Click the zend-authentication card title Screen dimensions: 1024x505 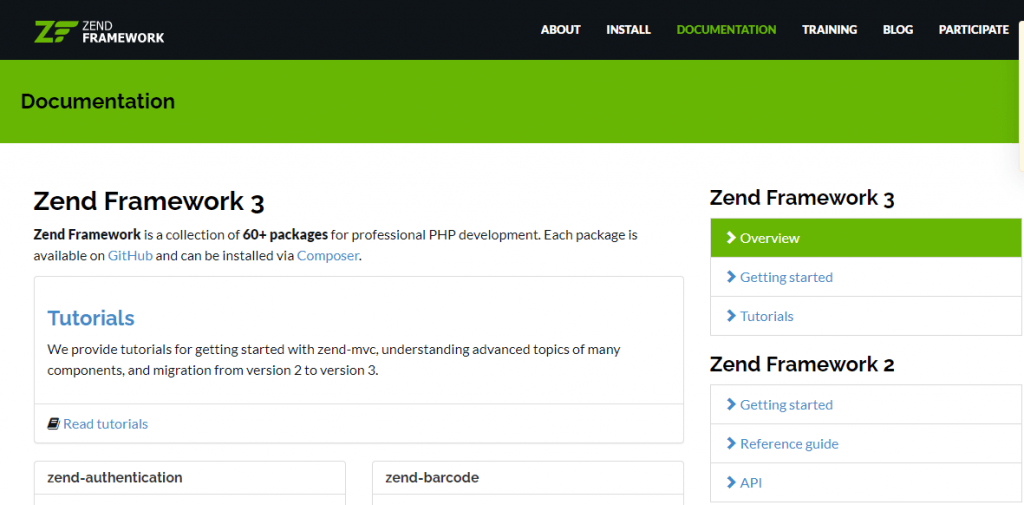[x=115, y=478]
